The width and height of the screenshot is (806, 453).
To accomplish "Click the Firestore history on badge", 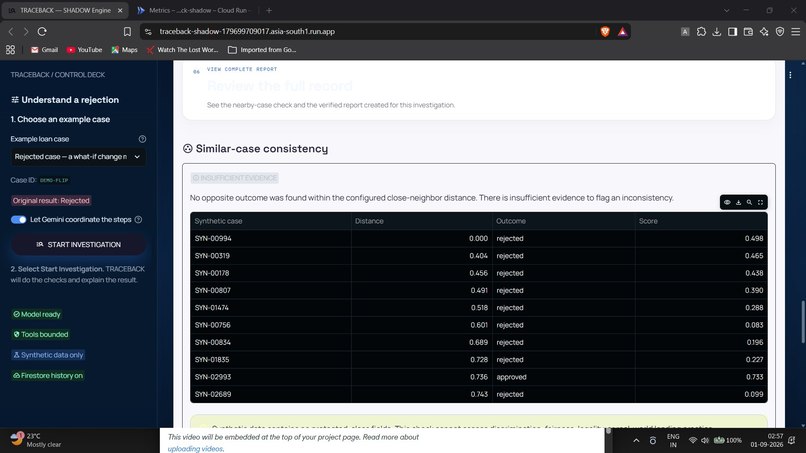I will click(x=48, y=375).
